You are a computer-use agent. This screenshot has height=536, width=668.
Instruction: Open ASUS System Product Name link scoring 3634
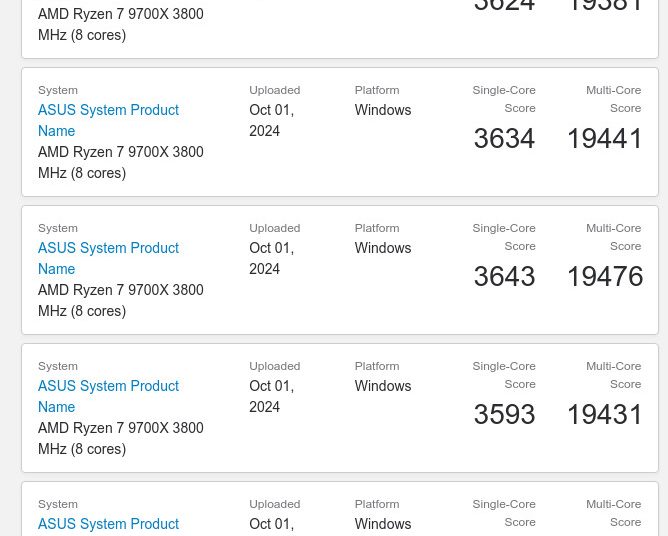pos(108,120)
